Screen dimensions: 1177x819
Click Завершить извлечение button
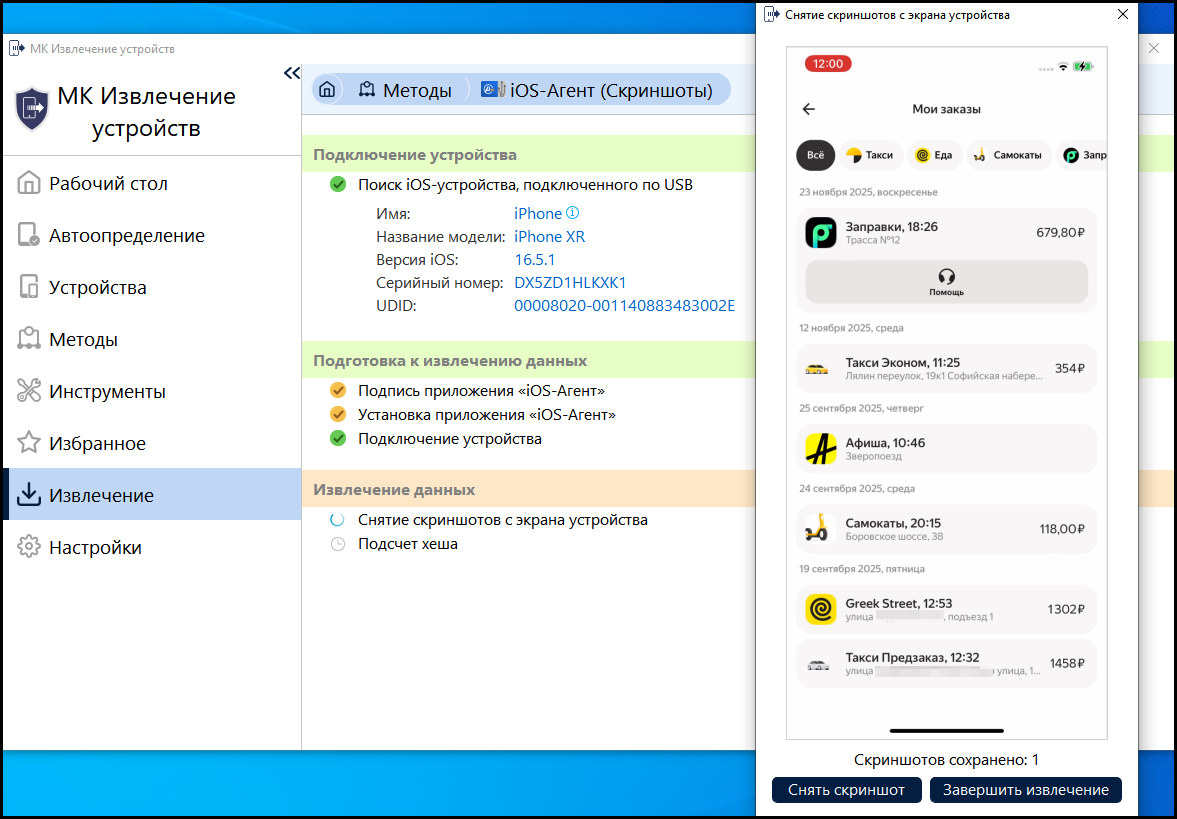coord(1025,790)
